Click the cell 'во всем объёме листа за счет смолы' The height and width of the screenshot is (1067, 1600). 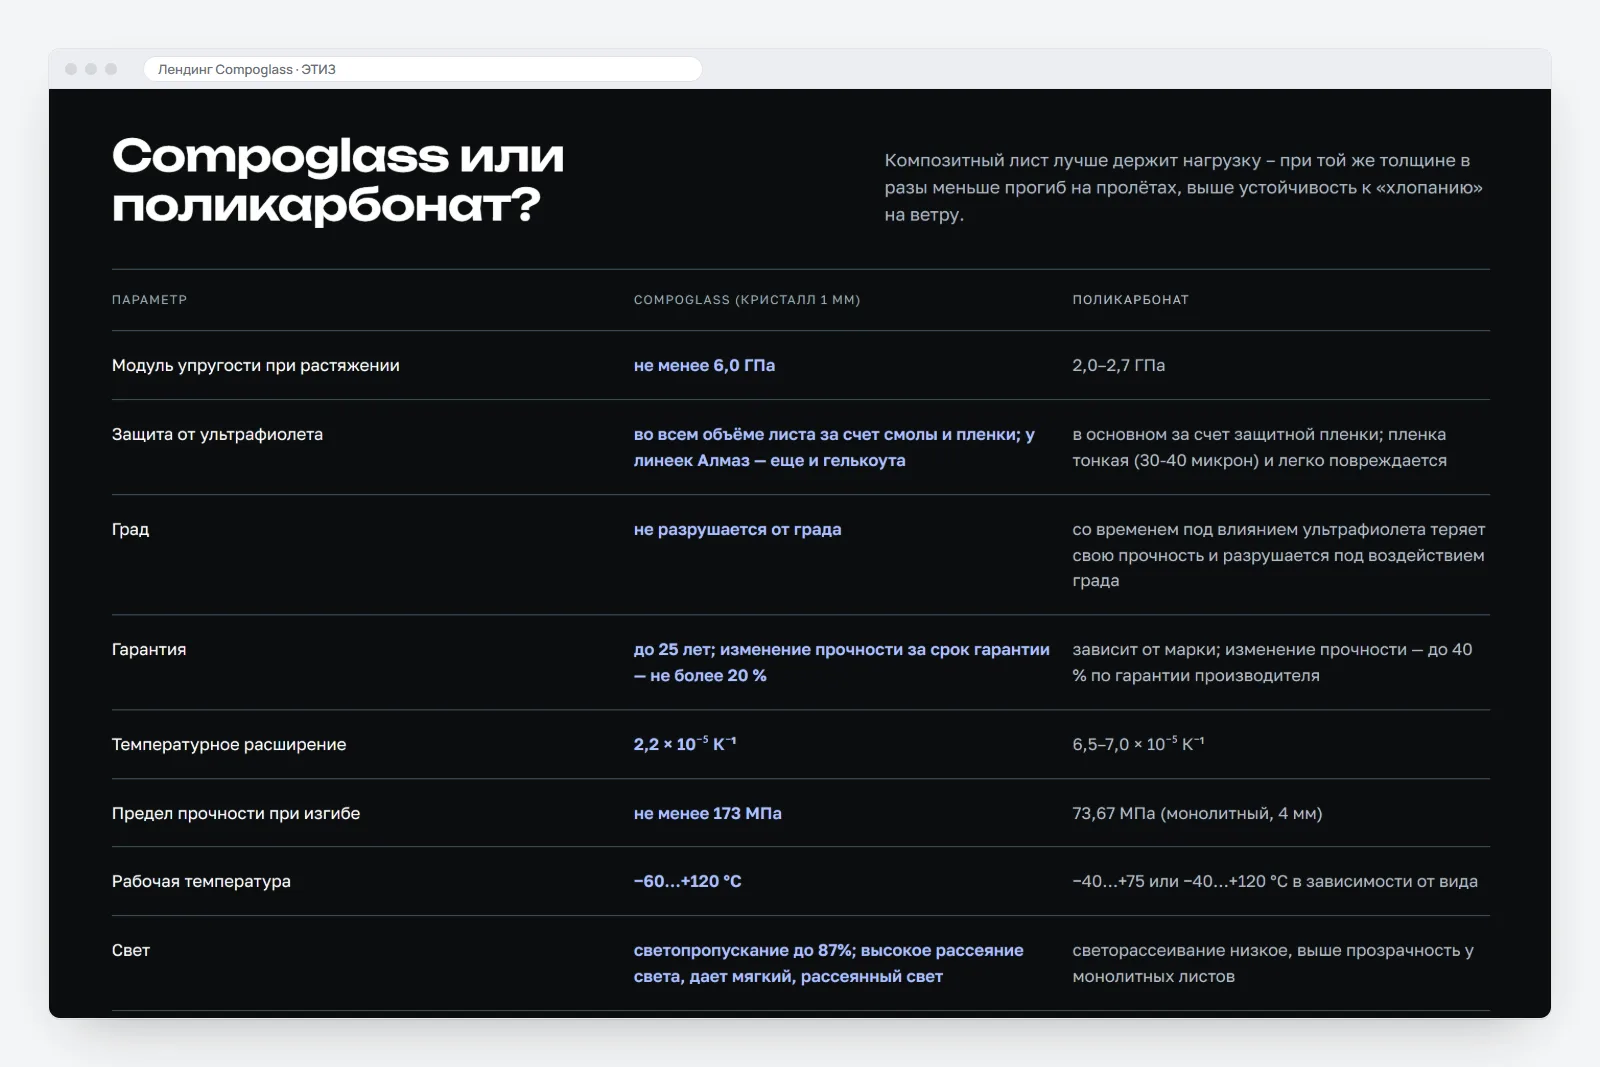click(x=834, y=447)
